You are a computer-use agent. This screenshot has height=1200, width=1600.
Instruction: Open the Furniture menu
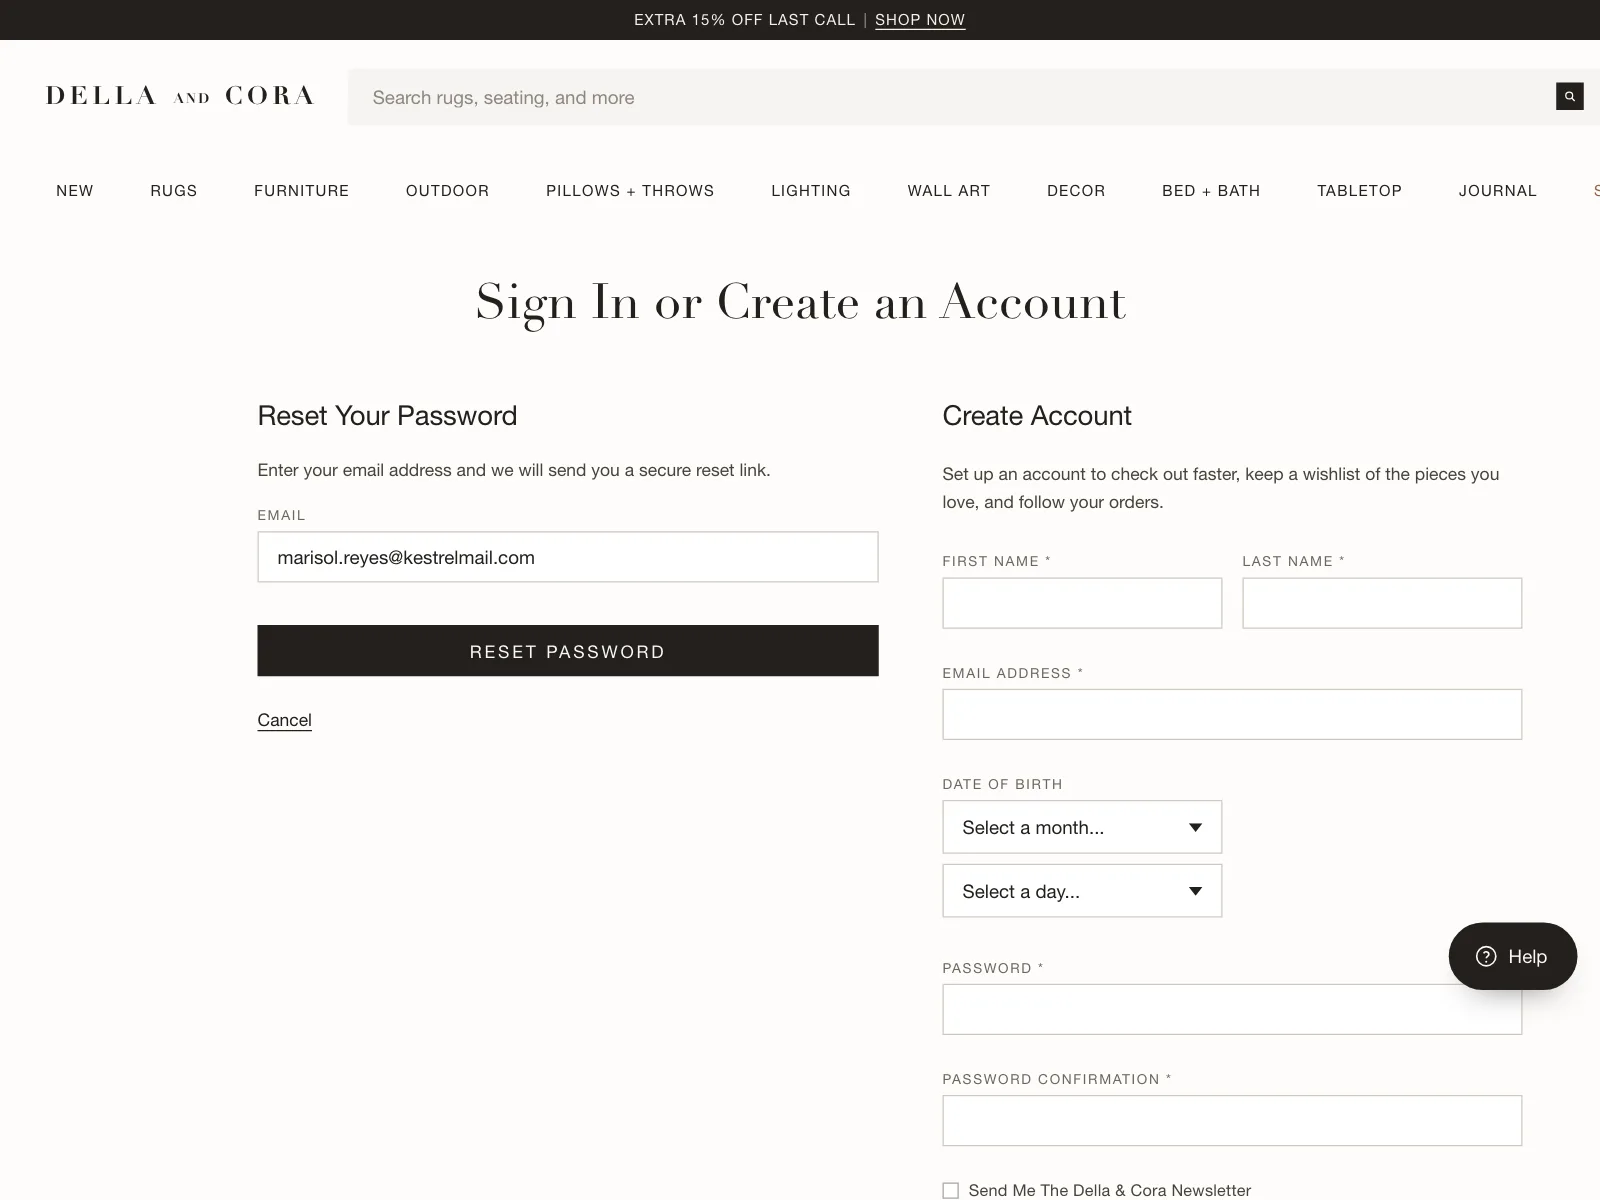coord(301,190)
